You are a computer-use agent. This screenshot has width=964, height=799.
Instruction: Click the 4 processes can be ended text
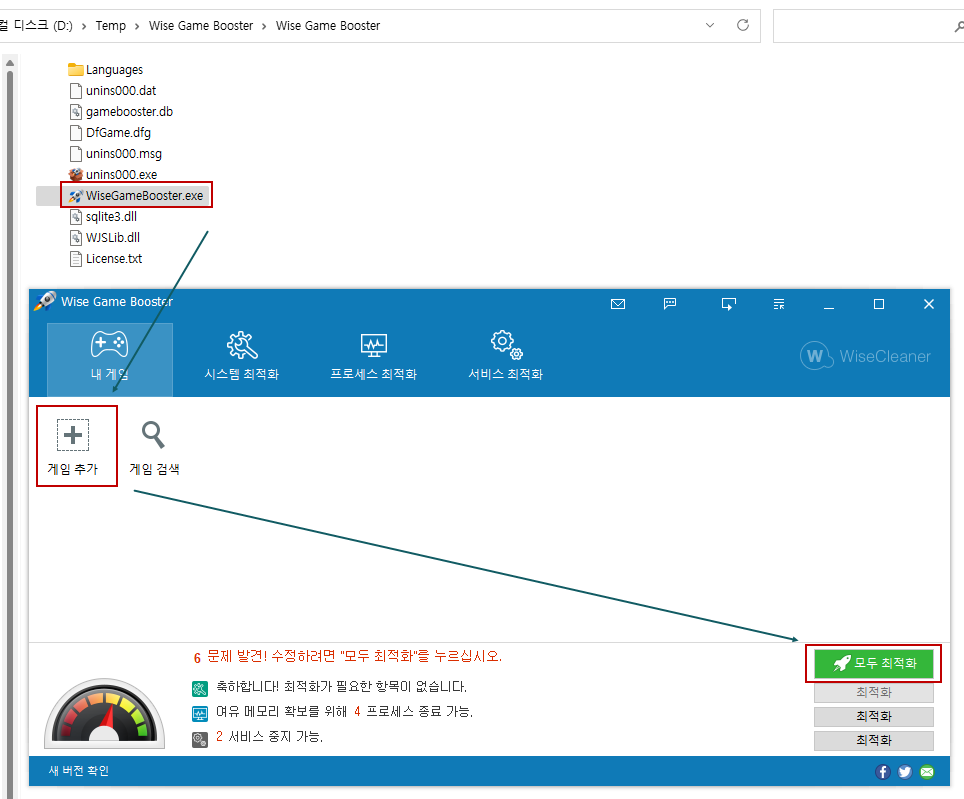coord(344,712)
